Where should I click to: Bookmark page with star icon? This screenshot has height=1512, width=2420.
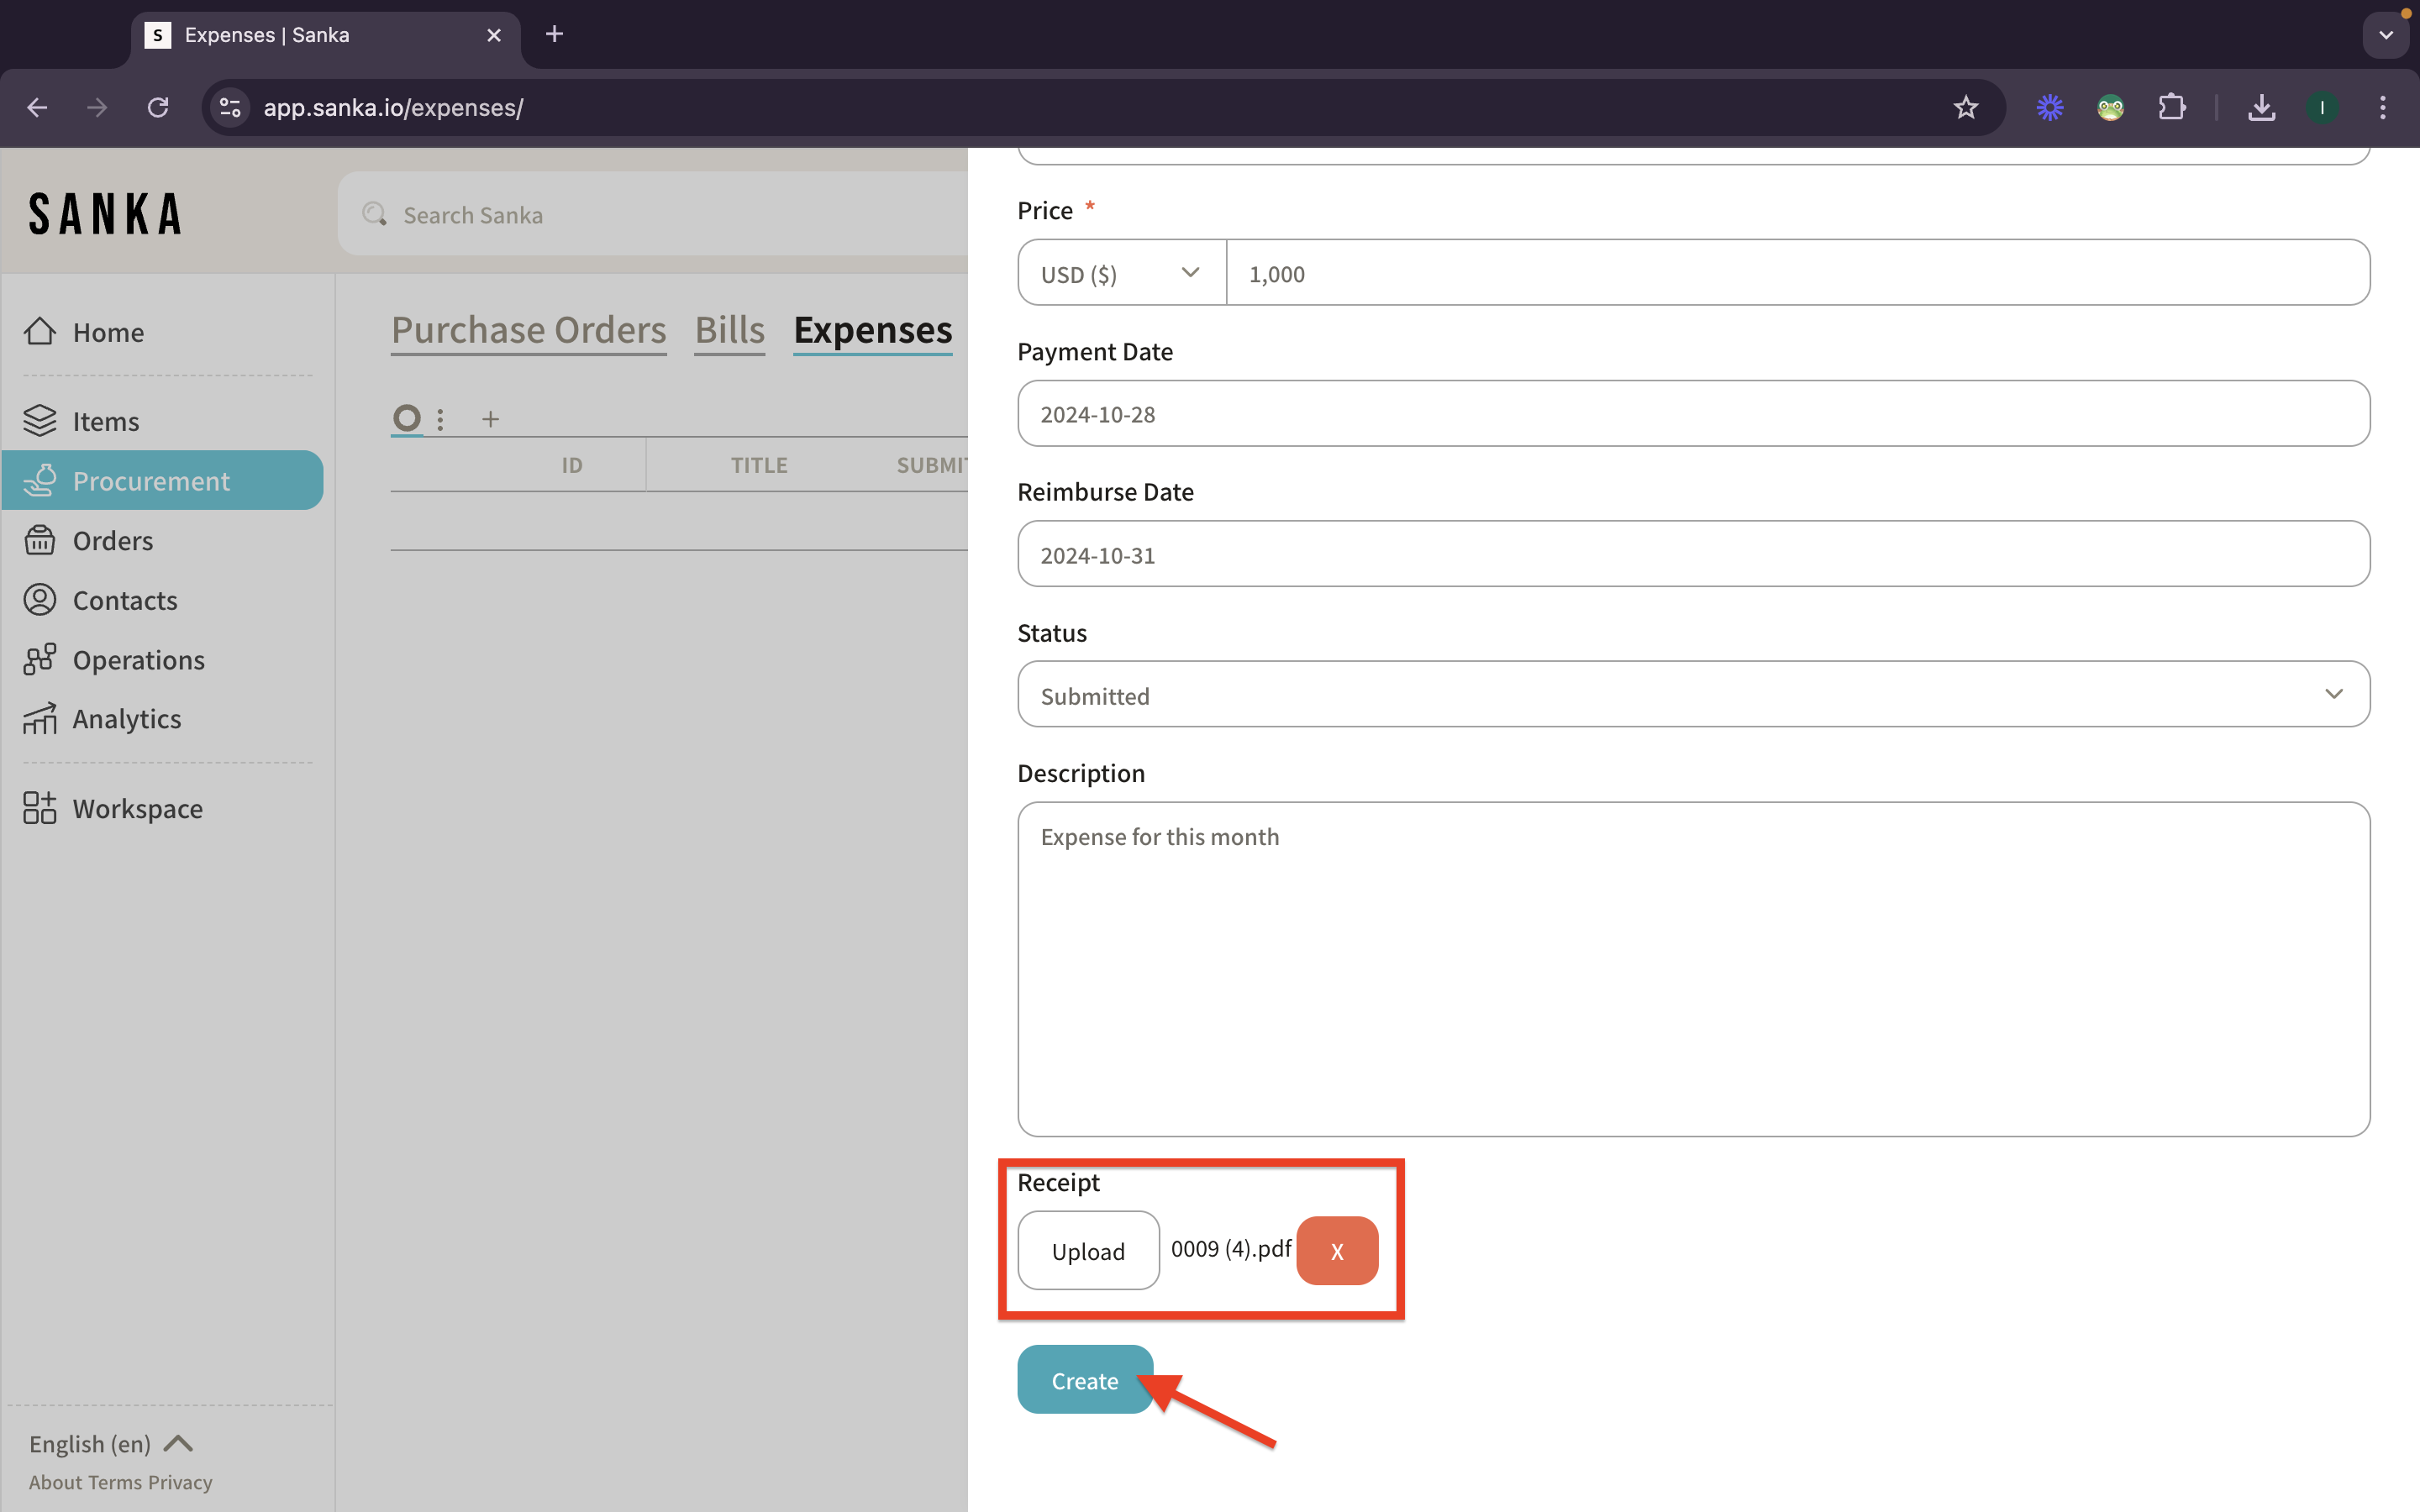tap(1965, 107)
